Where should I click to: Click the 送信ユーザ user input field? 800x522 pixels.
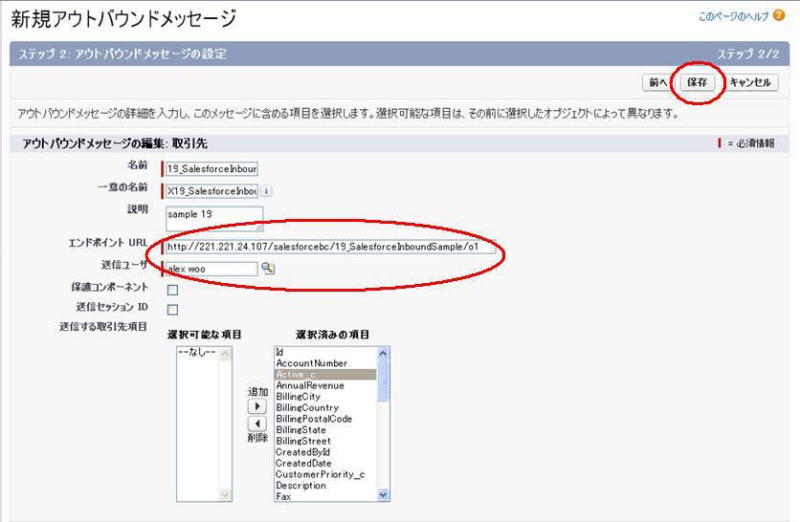click(x=211, y=268)
